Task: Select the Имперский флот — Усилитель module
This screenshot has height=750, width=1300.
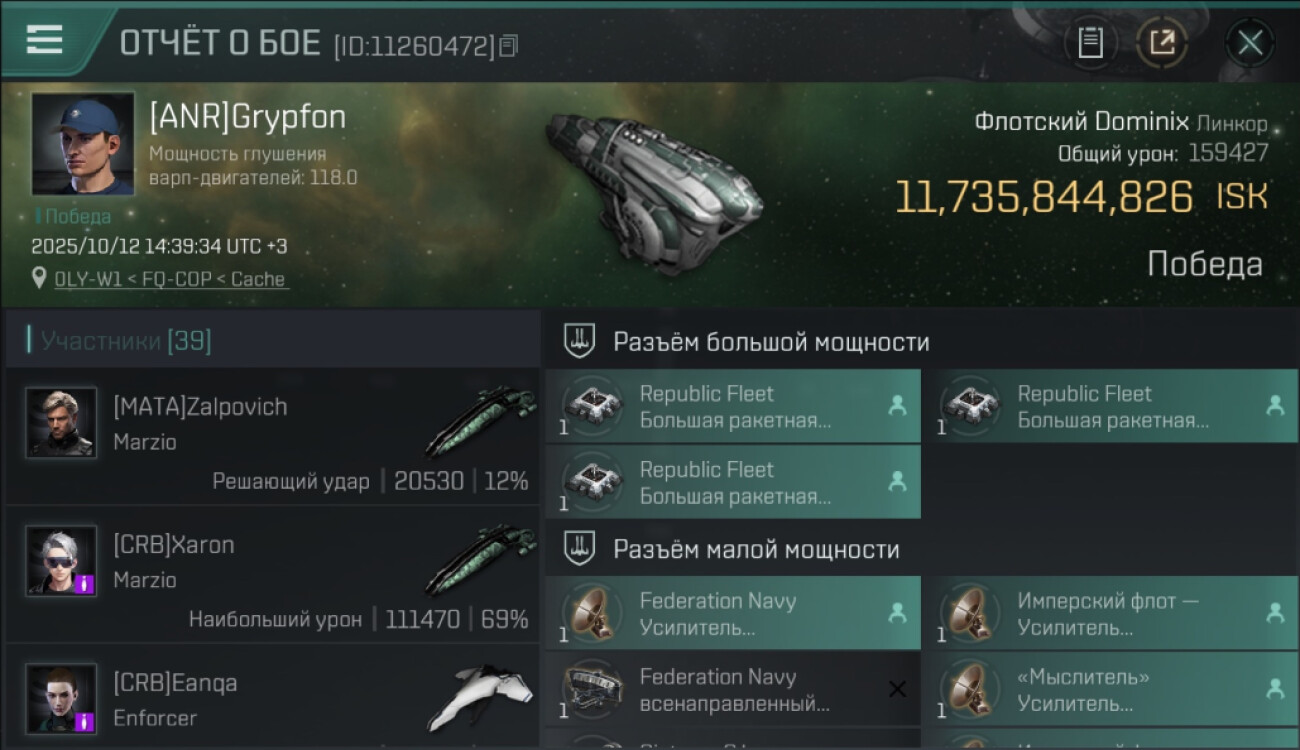Action: [1110, 614]
